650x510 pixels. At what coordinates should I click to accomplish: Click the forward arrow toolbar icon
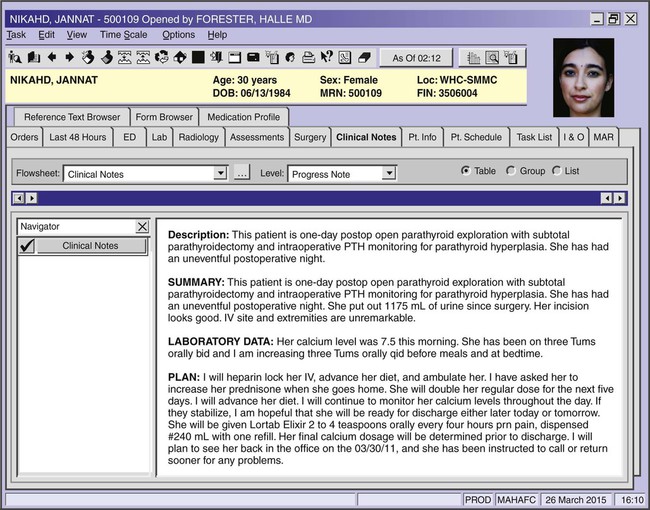(68, 57)
